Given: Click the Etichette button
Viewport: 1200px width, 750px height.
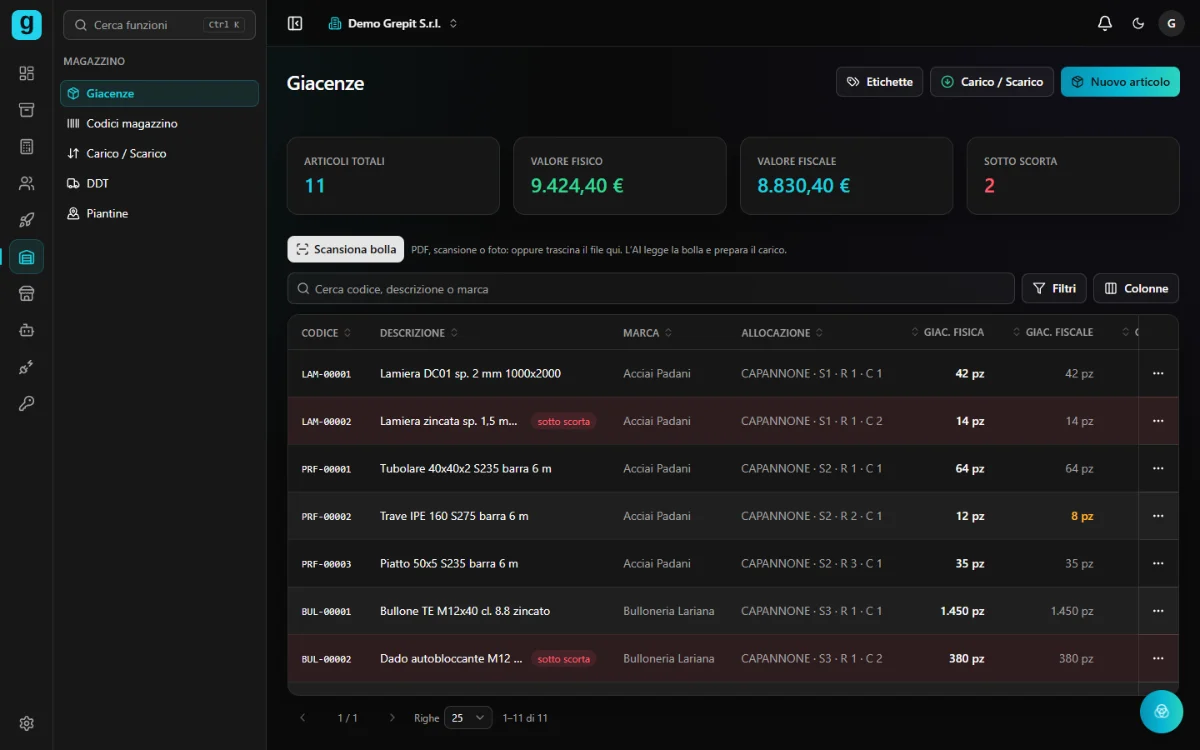Looking at the screenshot, I should click(879, 82).
